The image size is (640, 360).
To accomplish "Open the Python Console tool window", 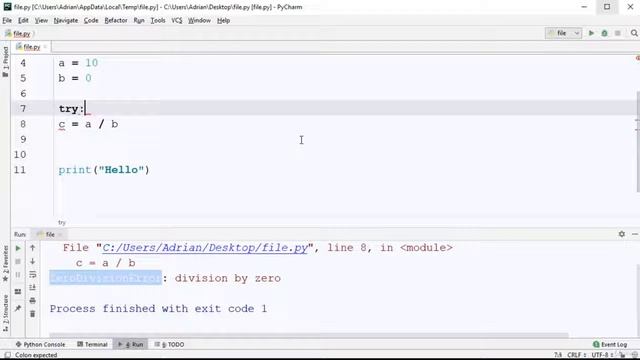I will click(x=40, y=344).
